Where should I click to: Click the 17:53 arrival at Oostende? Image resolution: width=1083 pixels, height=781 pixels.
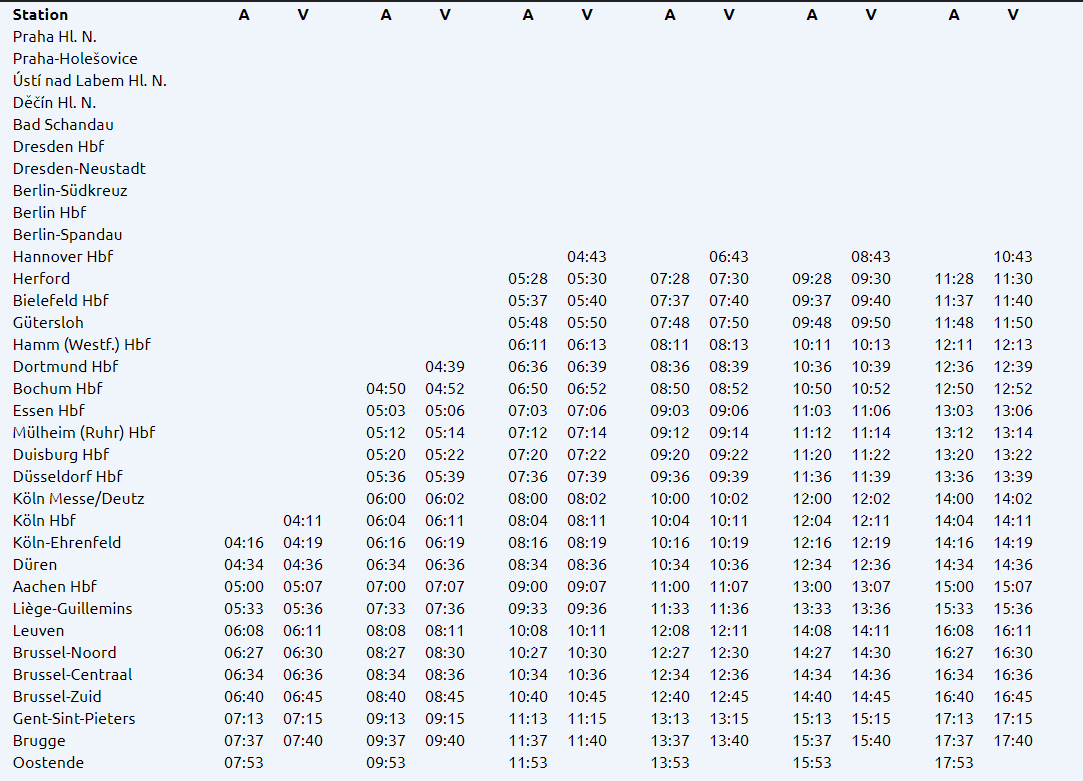pyautogui.click(x=954, y=763)
